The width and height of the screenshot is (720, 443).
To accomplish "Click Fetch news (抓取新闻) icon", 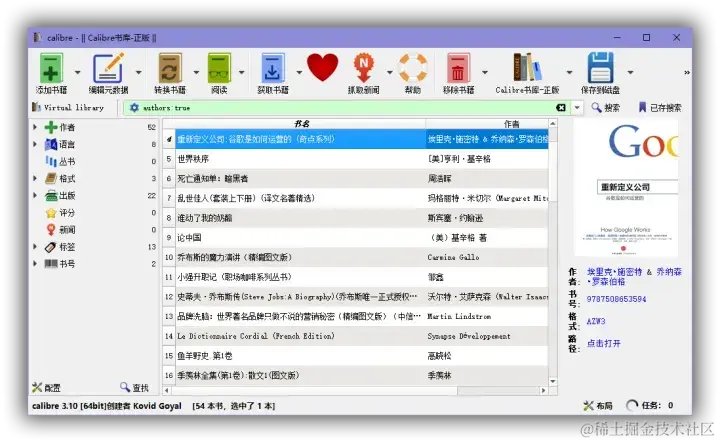I will 364,68.
